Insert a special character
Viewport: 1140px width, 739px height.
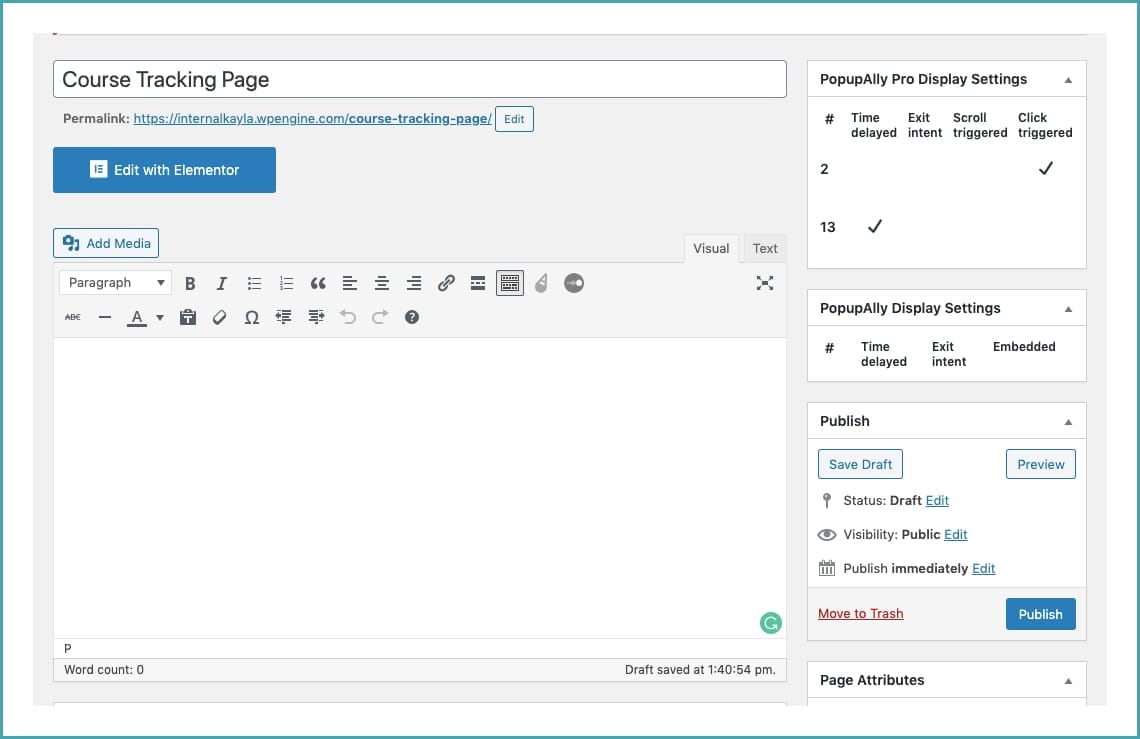click(x=251, y=317)
